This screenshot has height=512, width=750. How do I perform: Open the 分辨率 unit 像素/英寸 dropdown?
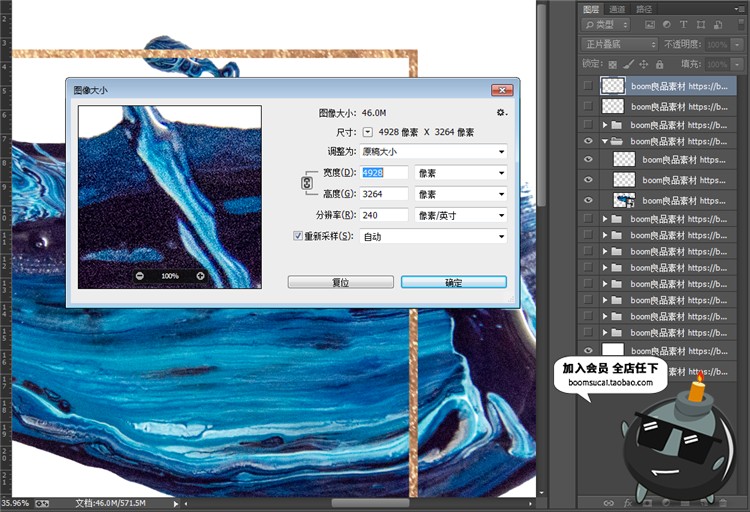point(461,215)
